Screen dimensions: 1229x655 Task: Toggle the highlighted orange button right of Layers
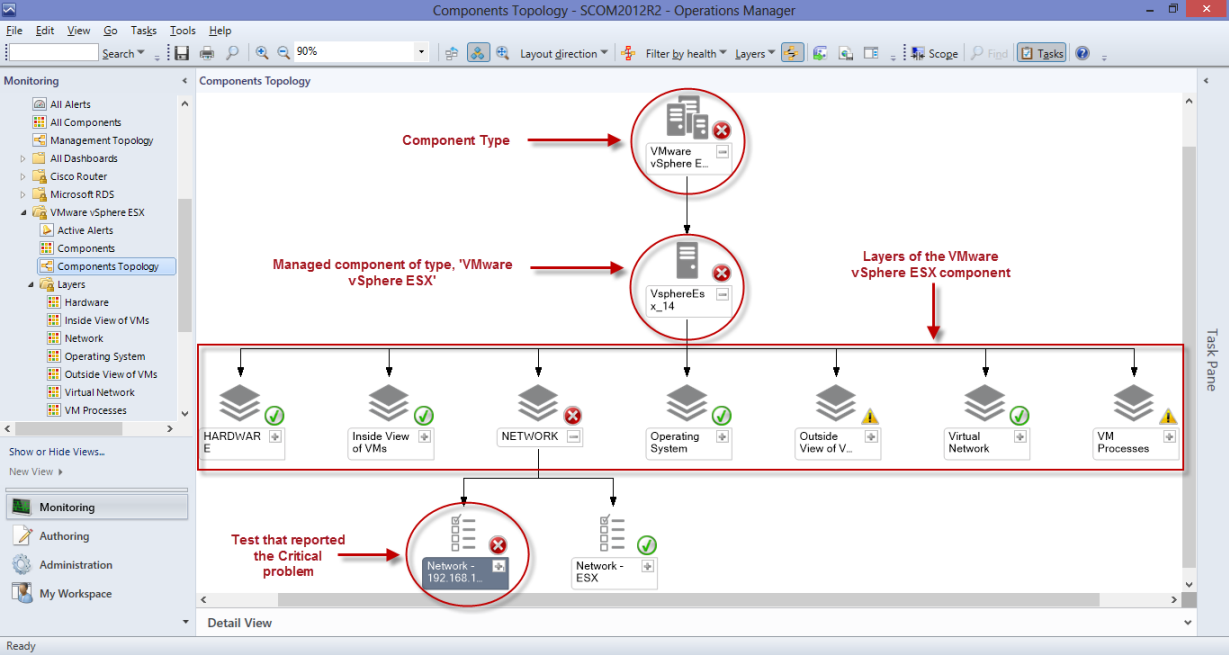[x=793, y=53]
